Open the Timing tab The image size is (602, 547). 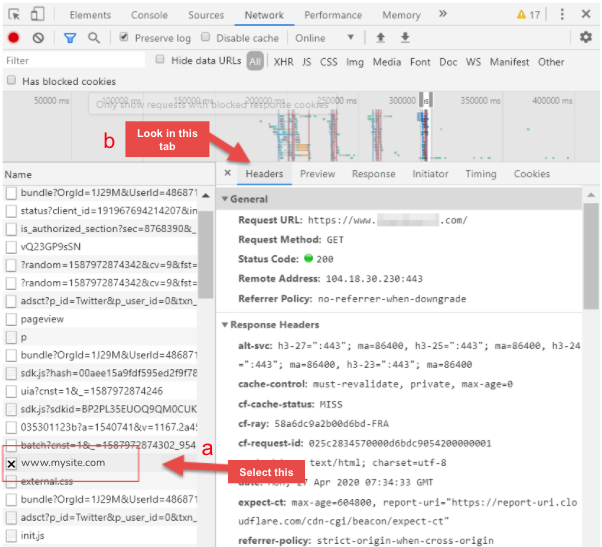[481, 174]
